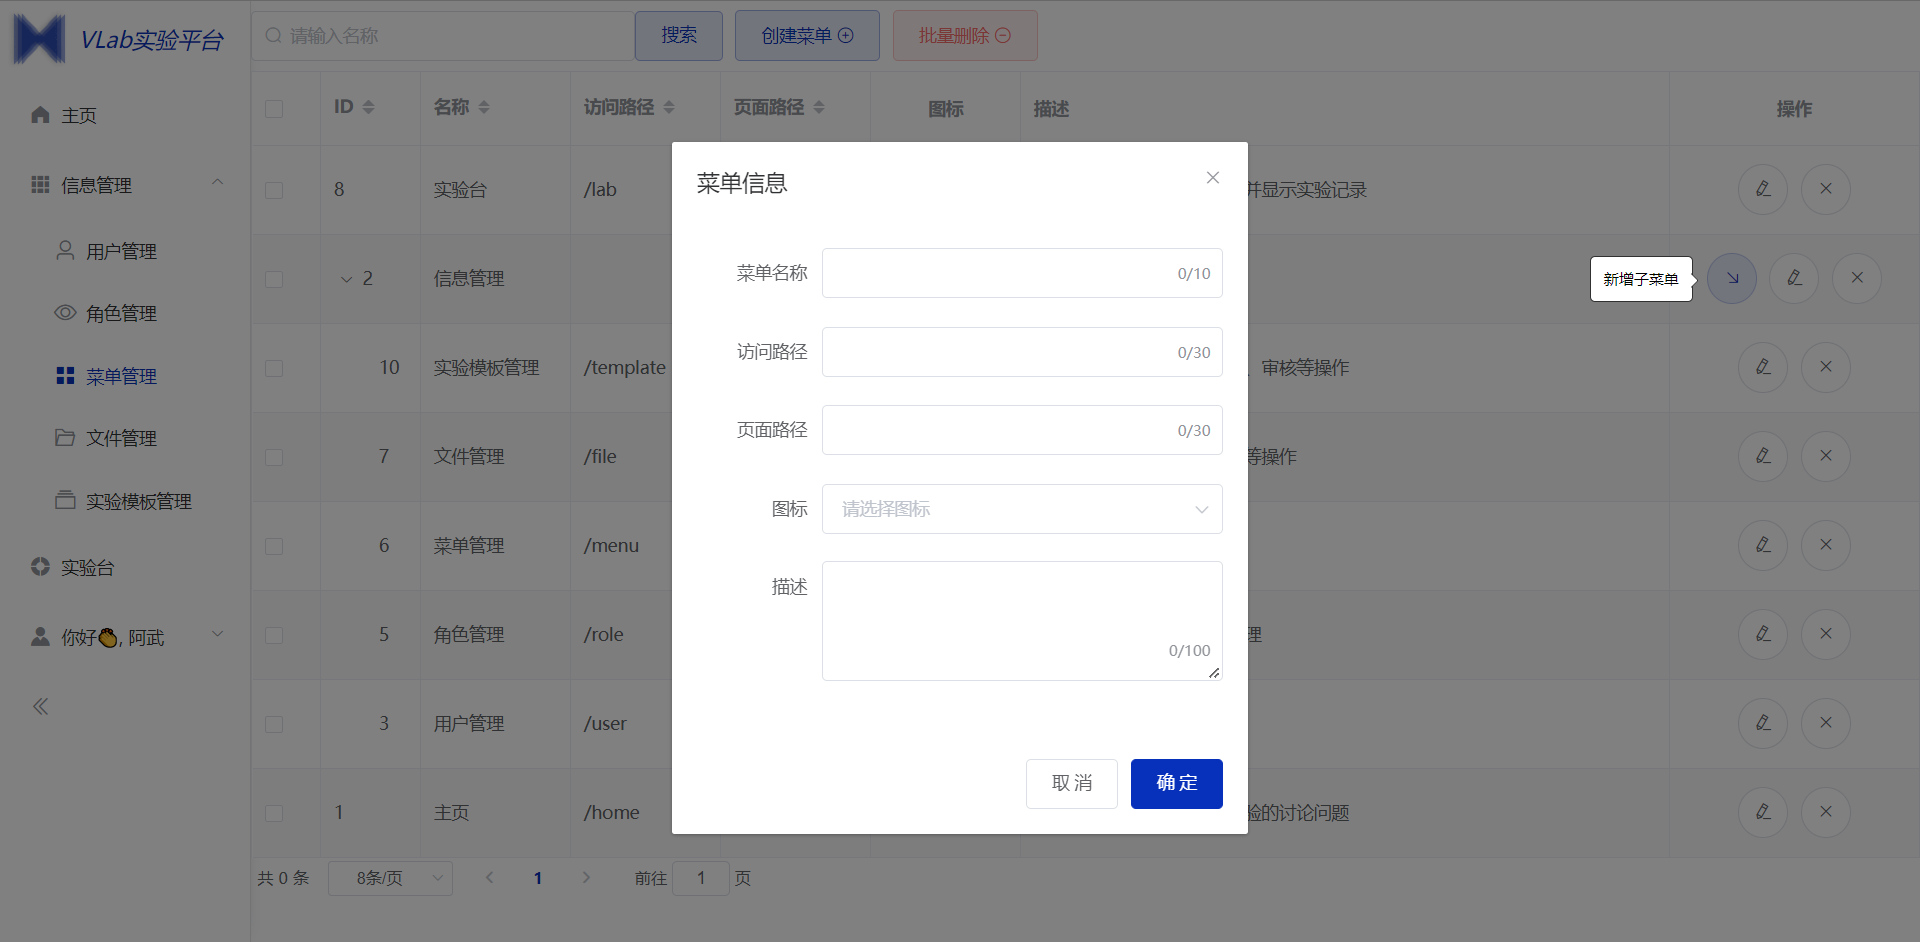Check the 用户管理 row checkbox
Screen dimensions: 1920x942
click(274, 724)
